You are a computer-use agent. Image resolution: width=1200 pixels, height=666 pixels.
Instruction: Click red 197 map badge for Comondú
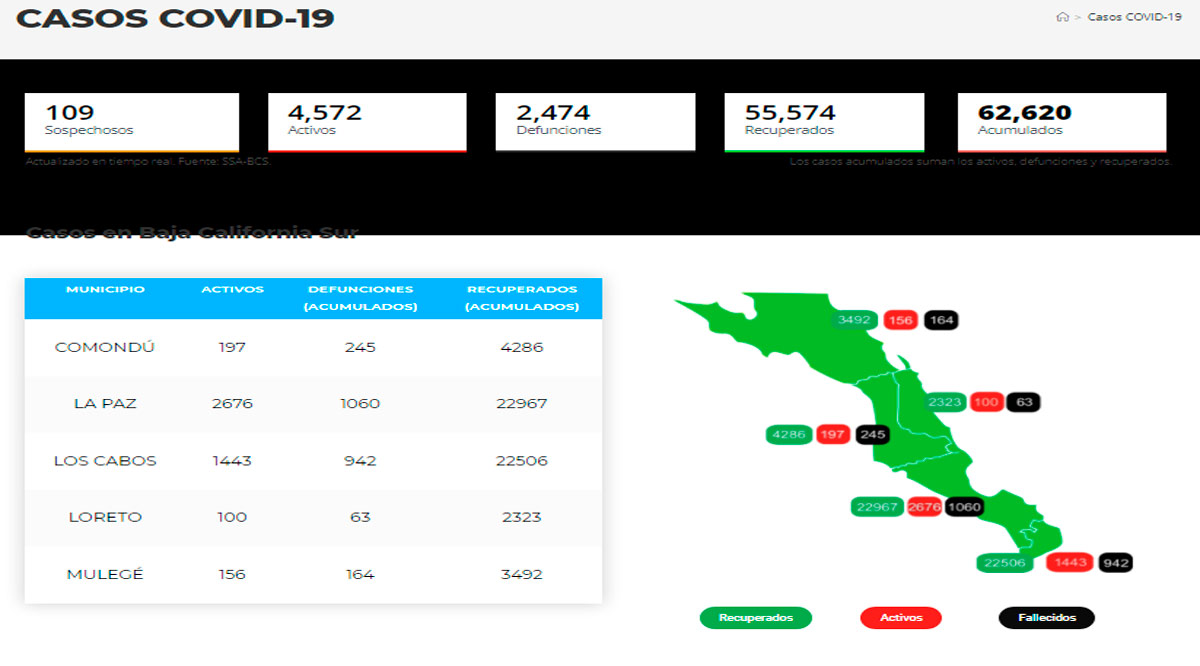click(832, 434)
